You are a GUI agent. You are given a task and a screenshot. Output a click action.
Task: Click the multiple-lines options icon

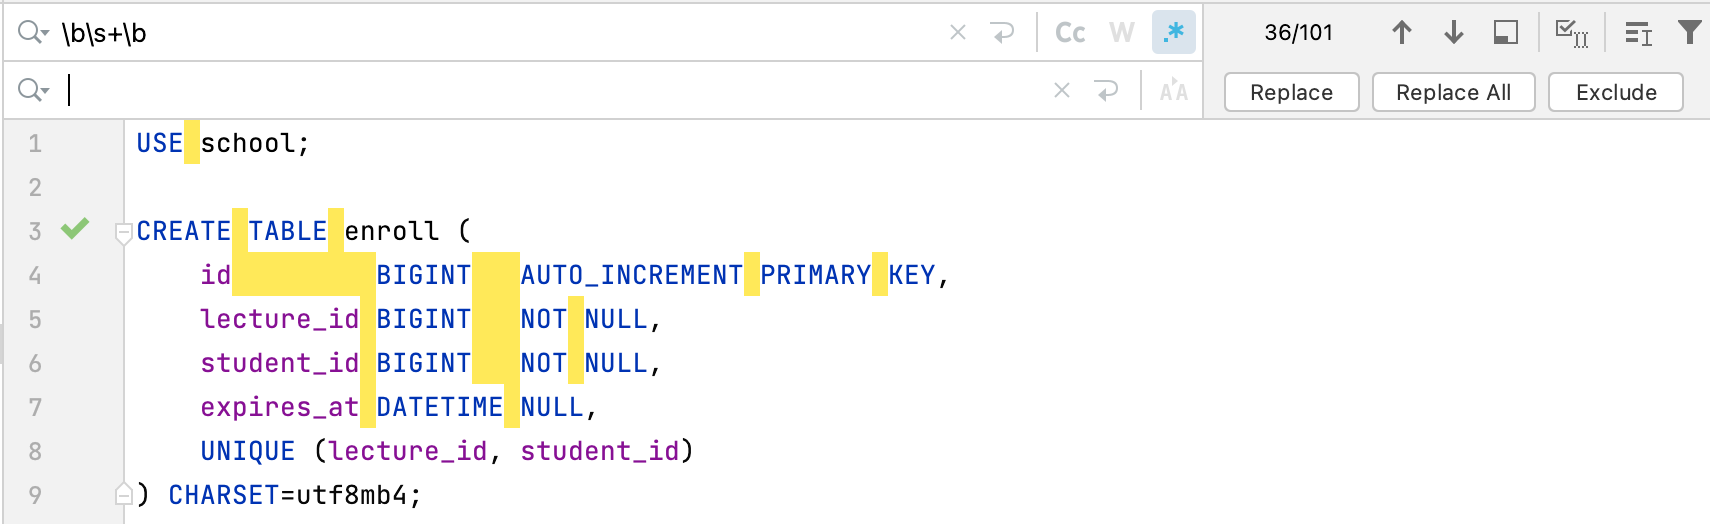pyautogui.click(x=1638, y=33)
